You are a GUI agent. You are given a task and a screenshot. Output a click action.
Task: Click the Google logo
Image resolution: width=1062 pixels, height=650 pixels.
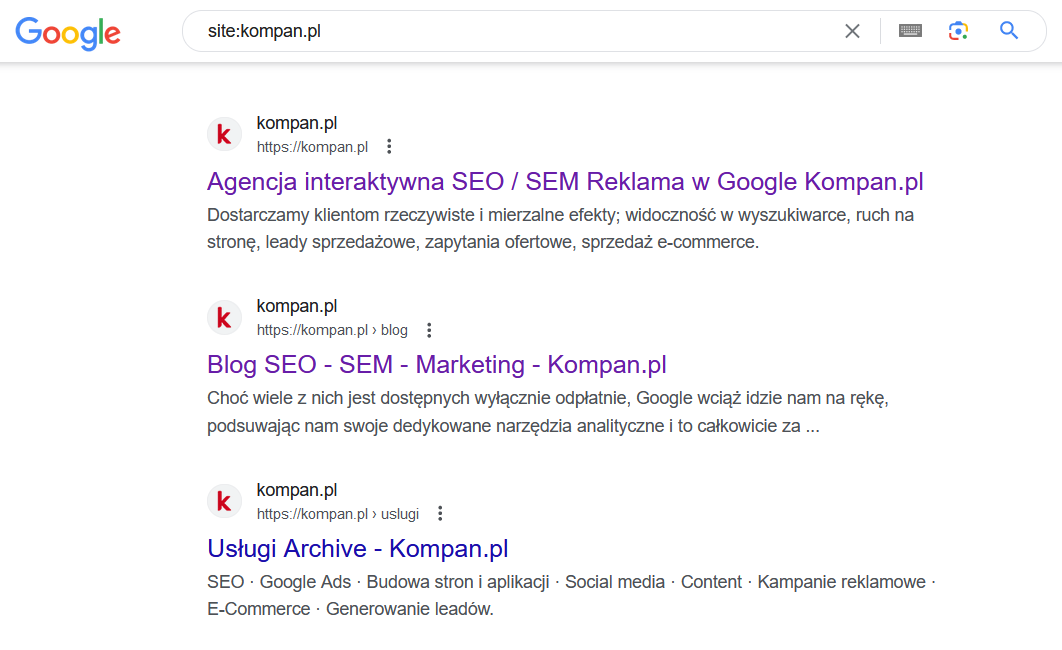(x=68, y=33)
